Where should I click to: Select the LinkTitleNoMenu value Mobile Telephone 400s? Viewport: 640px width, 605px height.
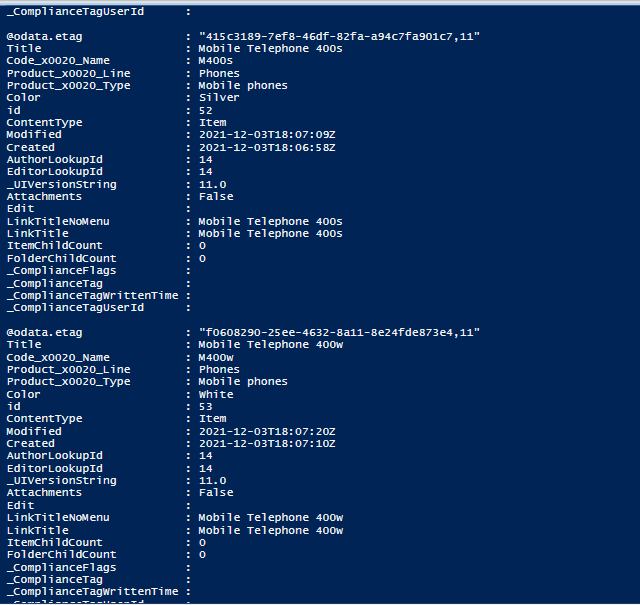click(x=270, y=221)
